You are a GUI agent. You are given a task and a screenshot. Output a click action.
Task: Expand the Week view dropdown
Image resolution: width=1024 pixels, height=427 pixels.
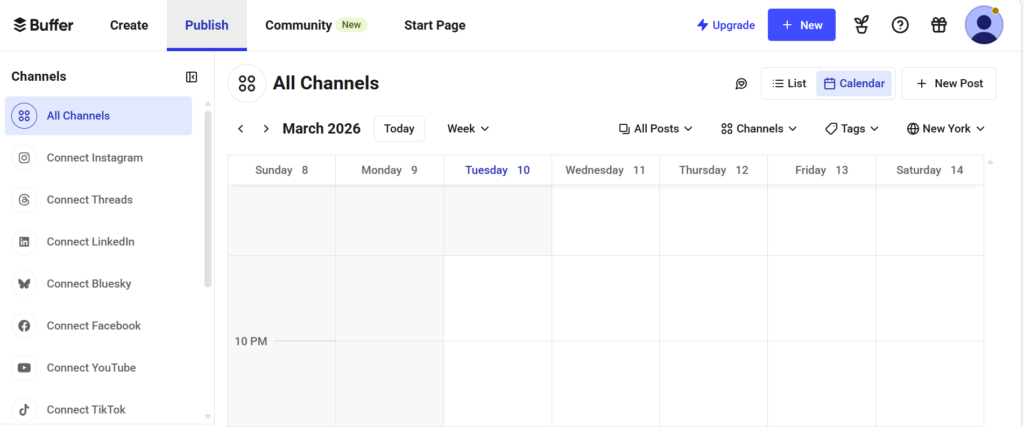pyautogui.click(x=468, y=129)
